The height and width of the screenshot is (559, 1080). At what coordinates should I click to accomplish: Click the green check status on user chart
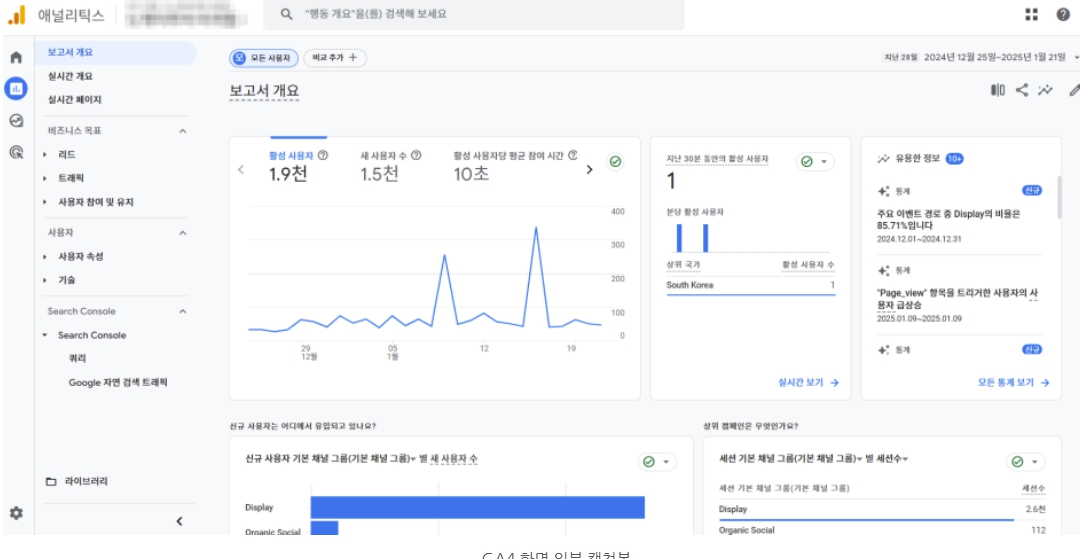coord(615,161)
